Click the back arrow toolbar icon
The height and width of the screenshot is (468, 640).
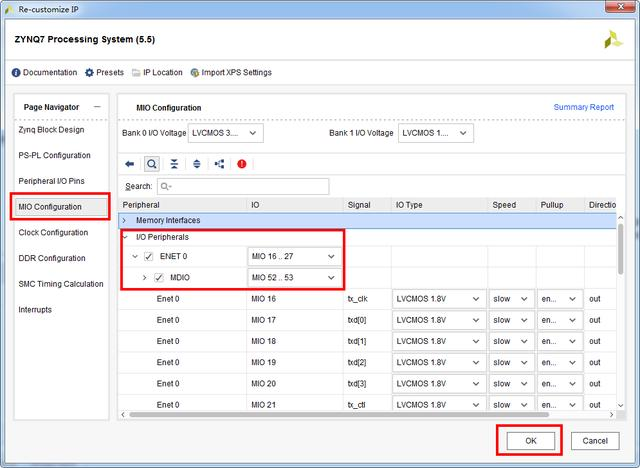pyautogui.click(x=130, y=164)
